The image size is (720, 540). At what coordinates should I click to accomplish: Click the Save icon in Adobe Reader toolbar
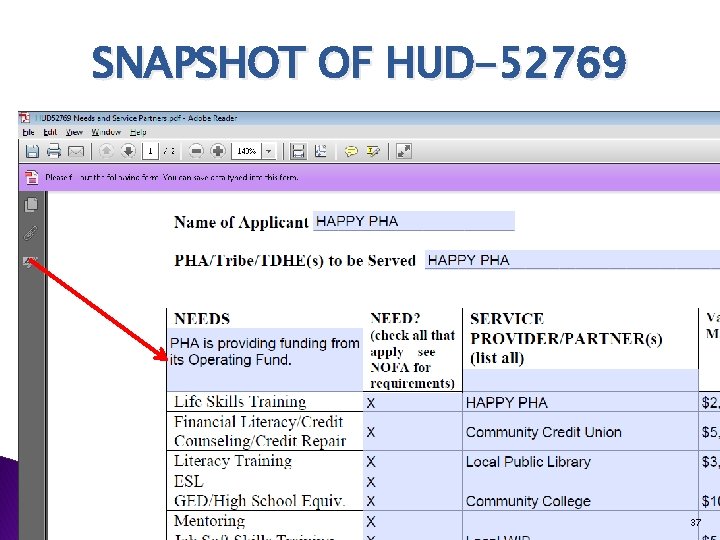pos(32,151)
